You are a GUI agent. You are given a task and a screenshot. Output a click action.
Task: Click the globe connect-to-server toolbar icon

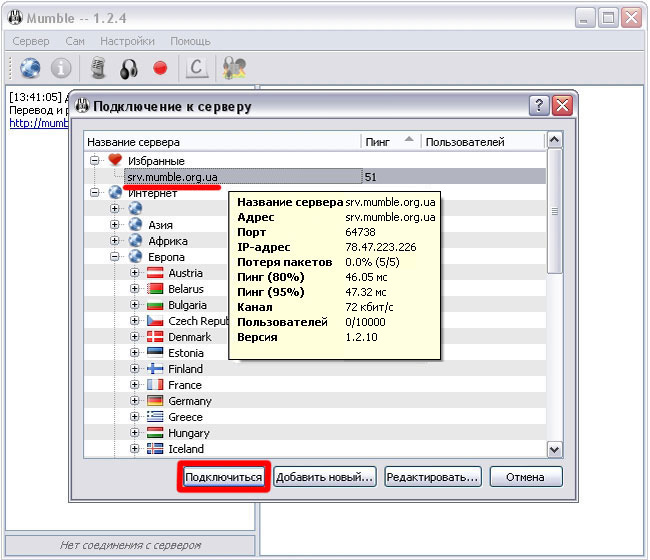coord(31,68)
